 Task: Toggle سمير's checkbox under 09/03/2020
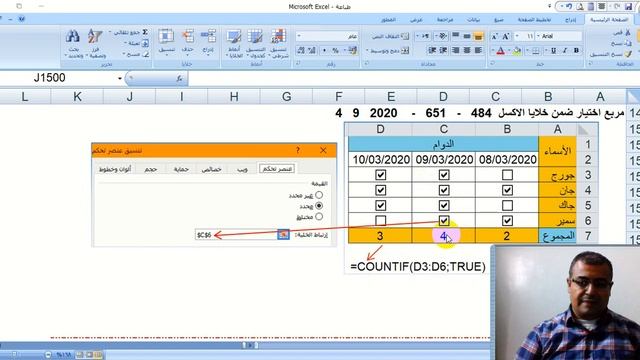444,221
